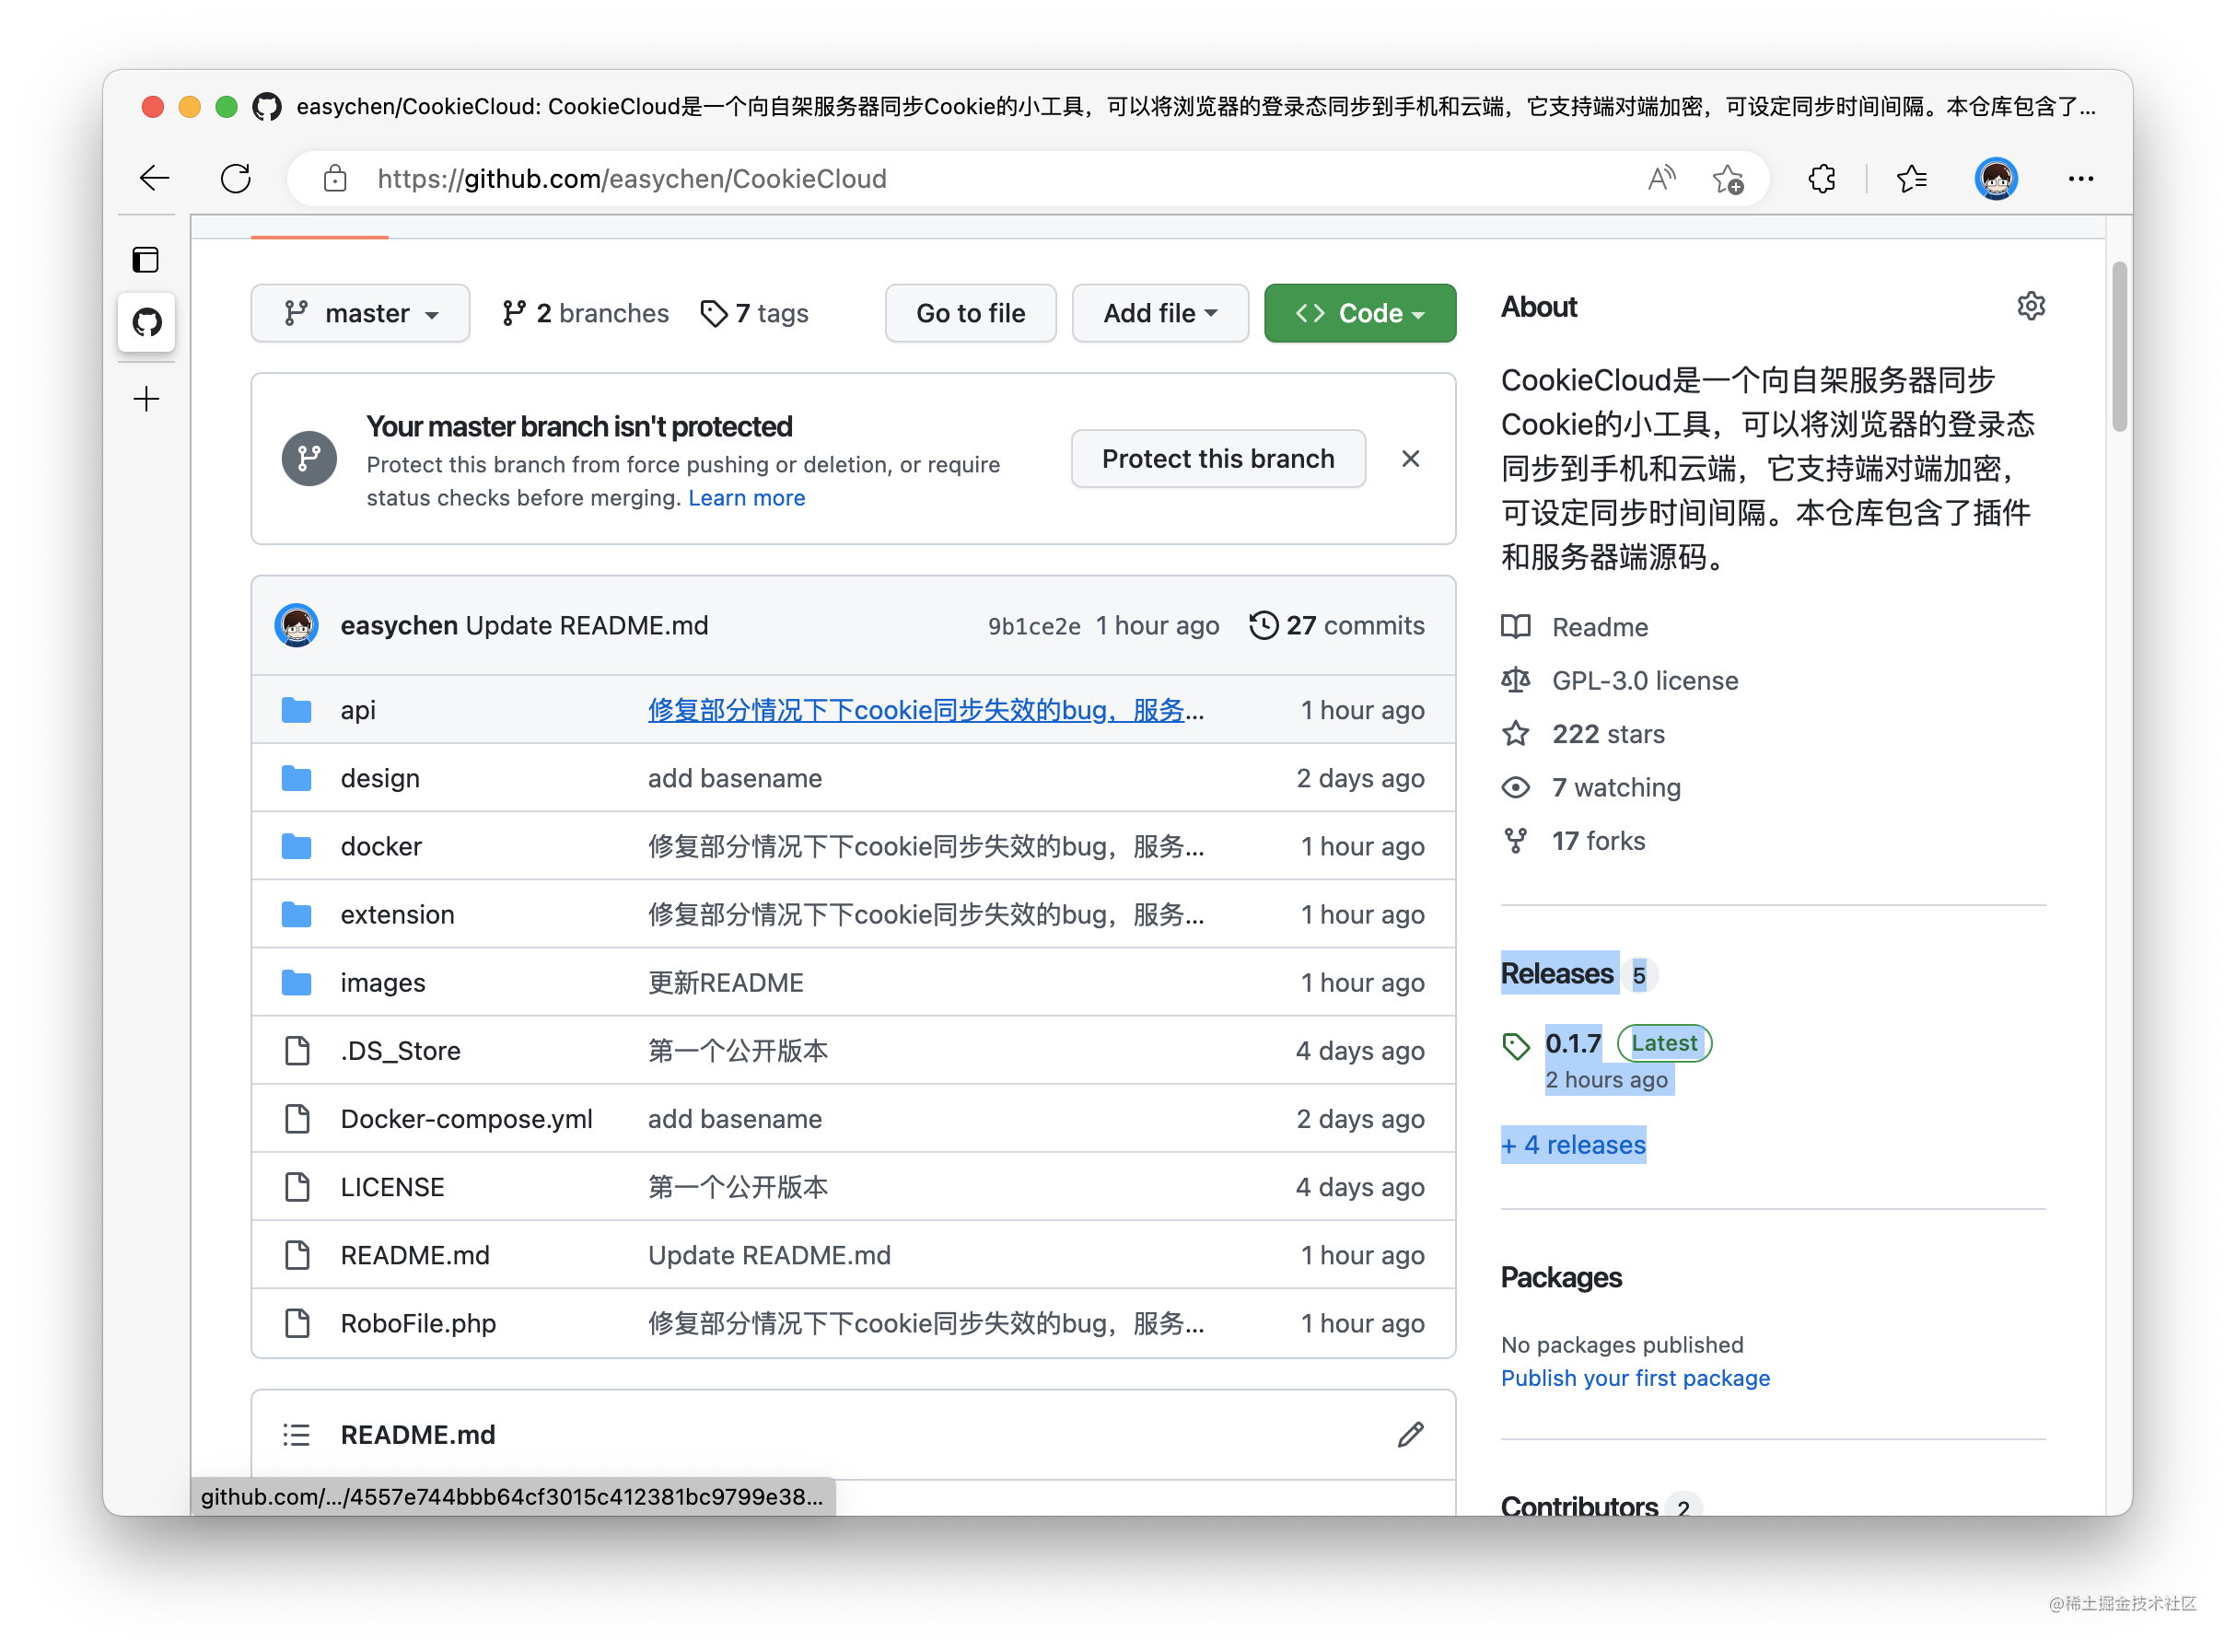Screen dimensions: 2236x1652
Task: Click the Protect this branch button
Action: coord(1218,458)
